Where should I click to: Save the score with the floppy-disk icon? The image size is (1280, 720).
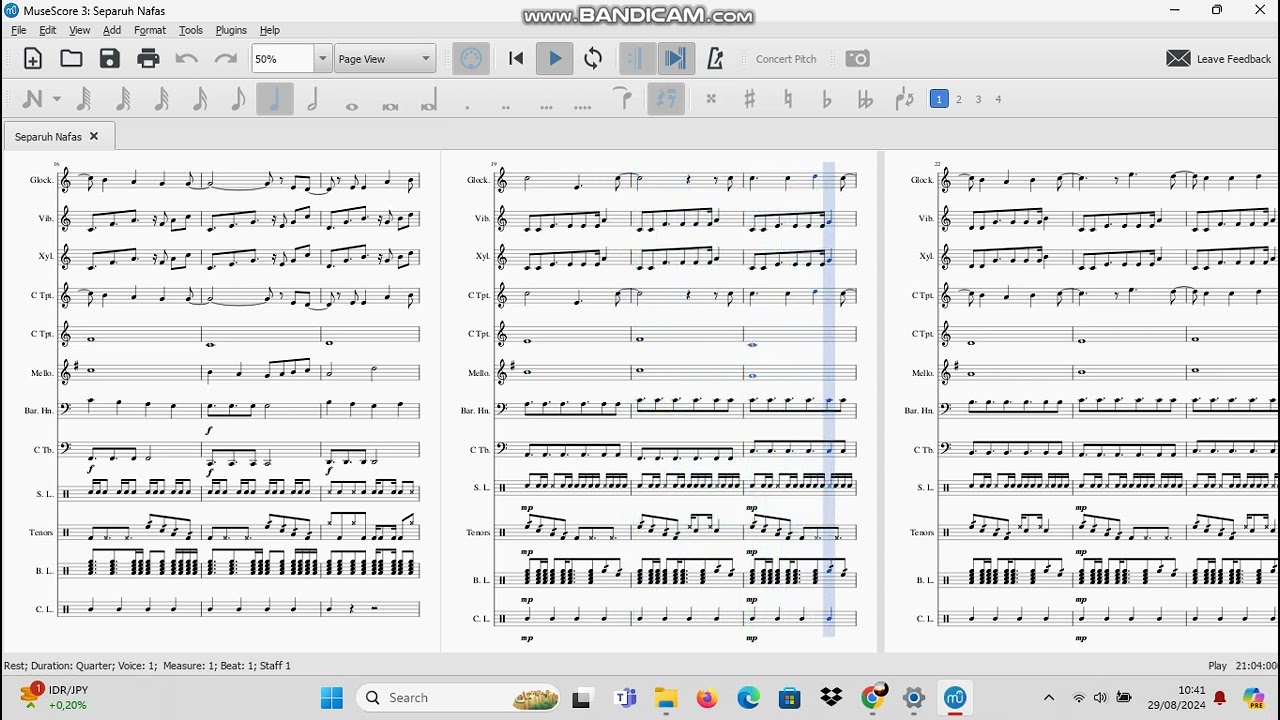[x=110, y=59]
